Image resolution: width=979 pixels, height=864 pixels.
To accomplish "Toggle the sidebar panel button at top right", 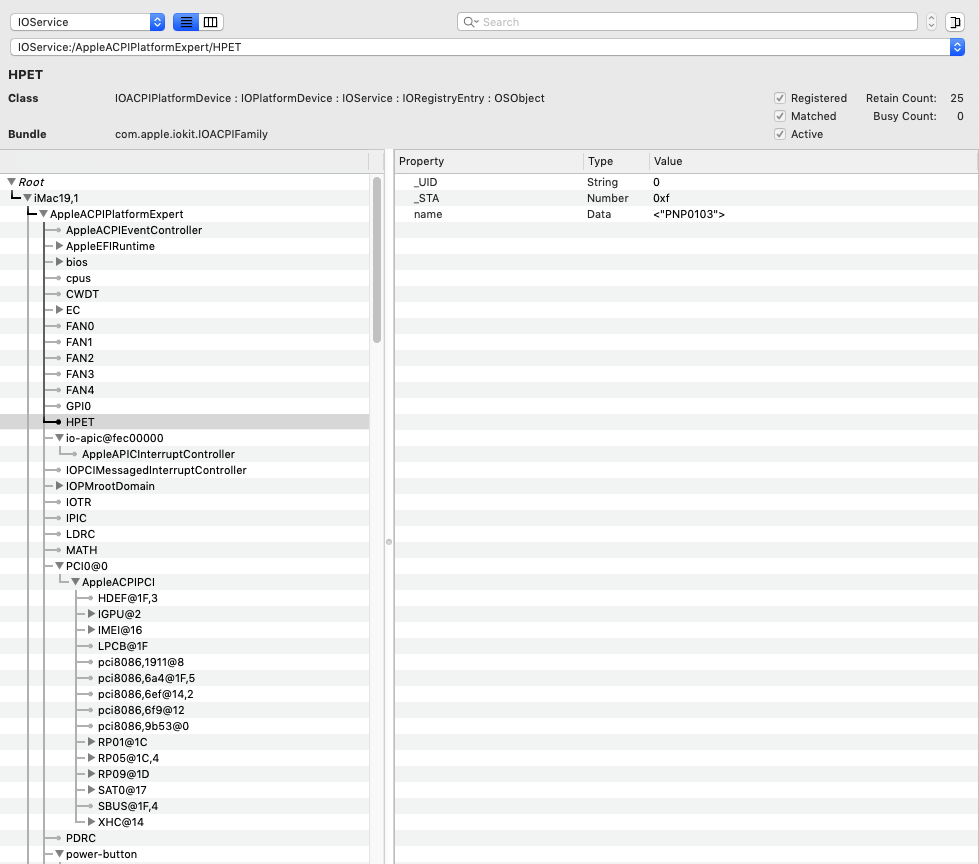I will click(x=955, y=22).
